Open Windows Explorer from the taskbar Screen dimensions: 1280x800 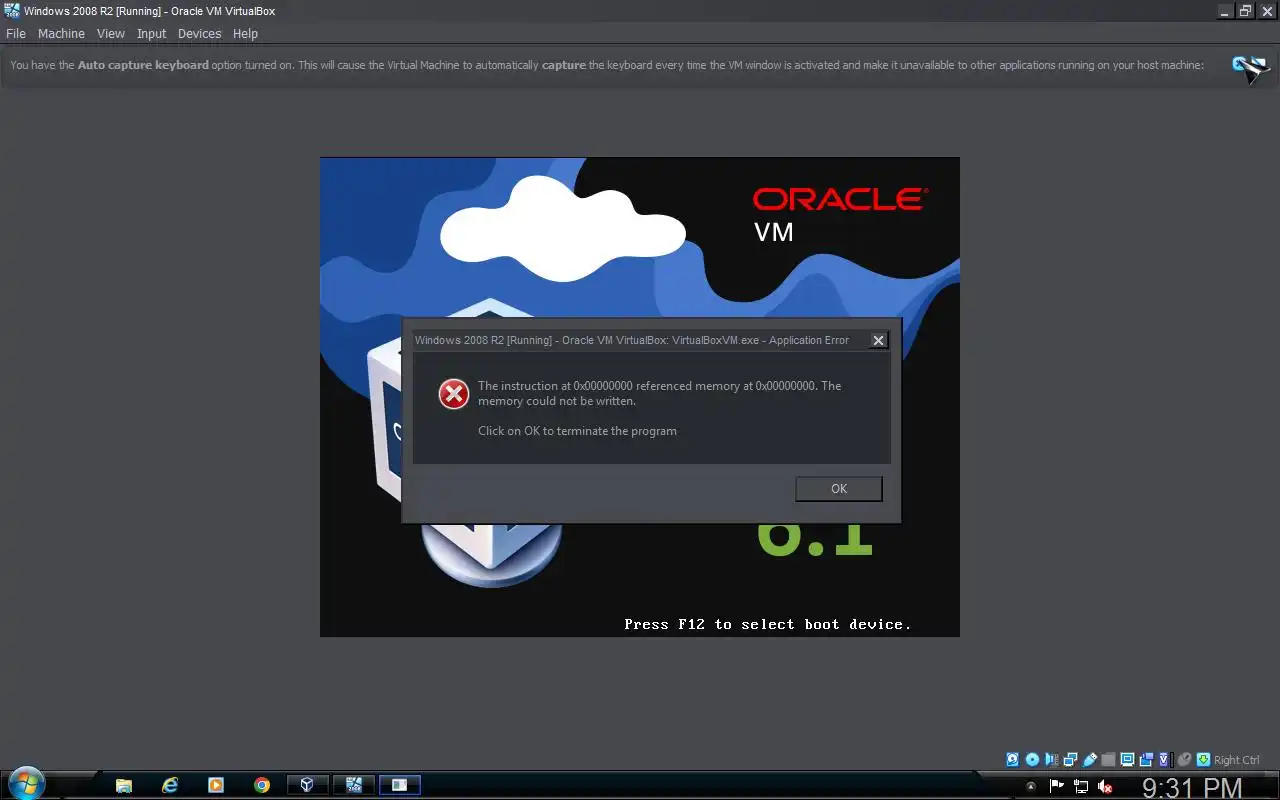pyautogui.click(x=124, y=785)
